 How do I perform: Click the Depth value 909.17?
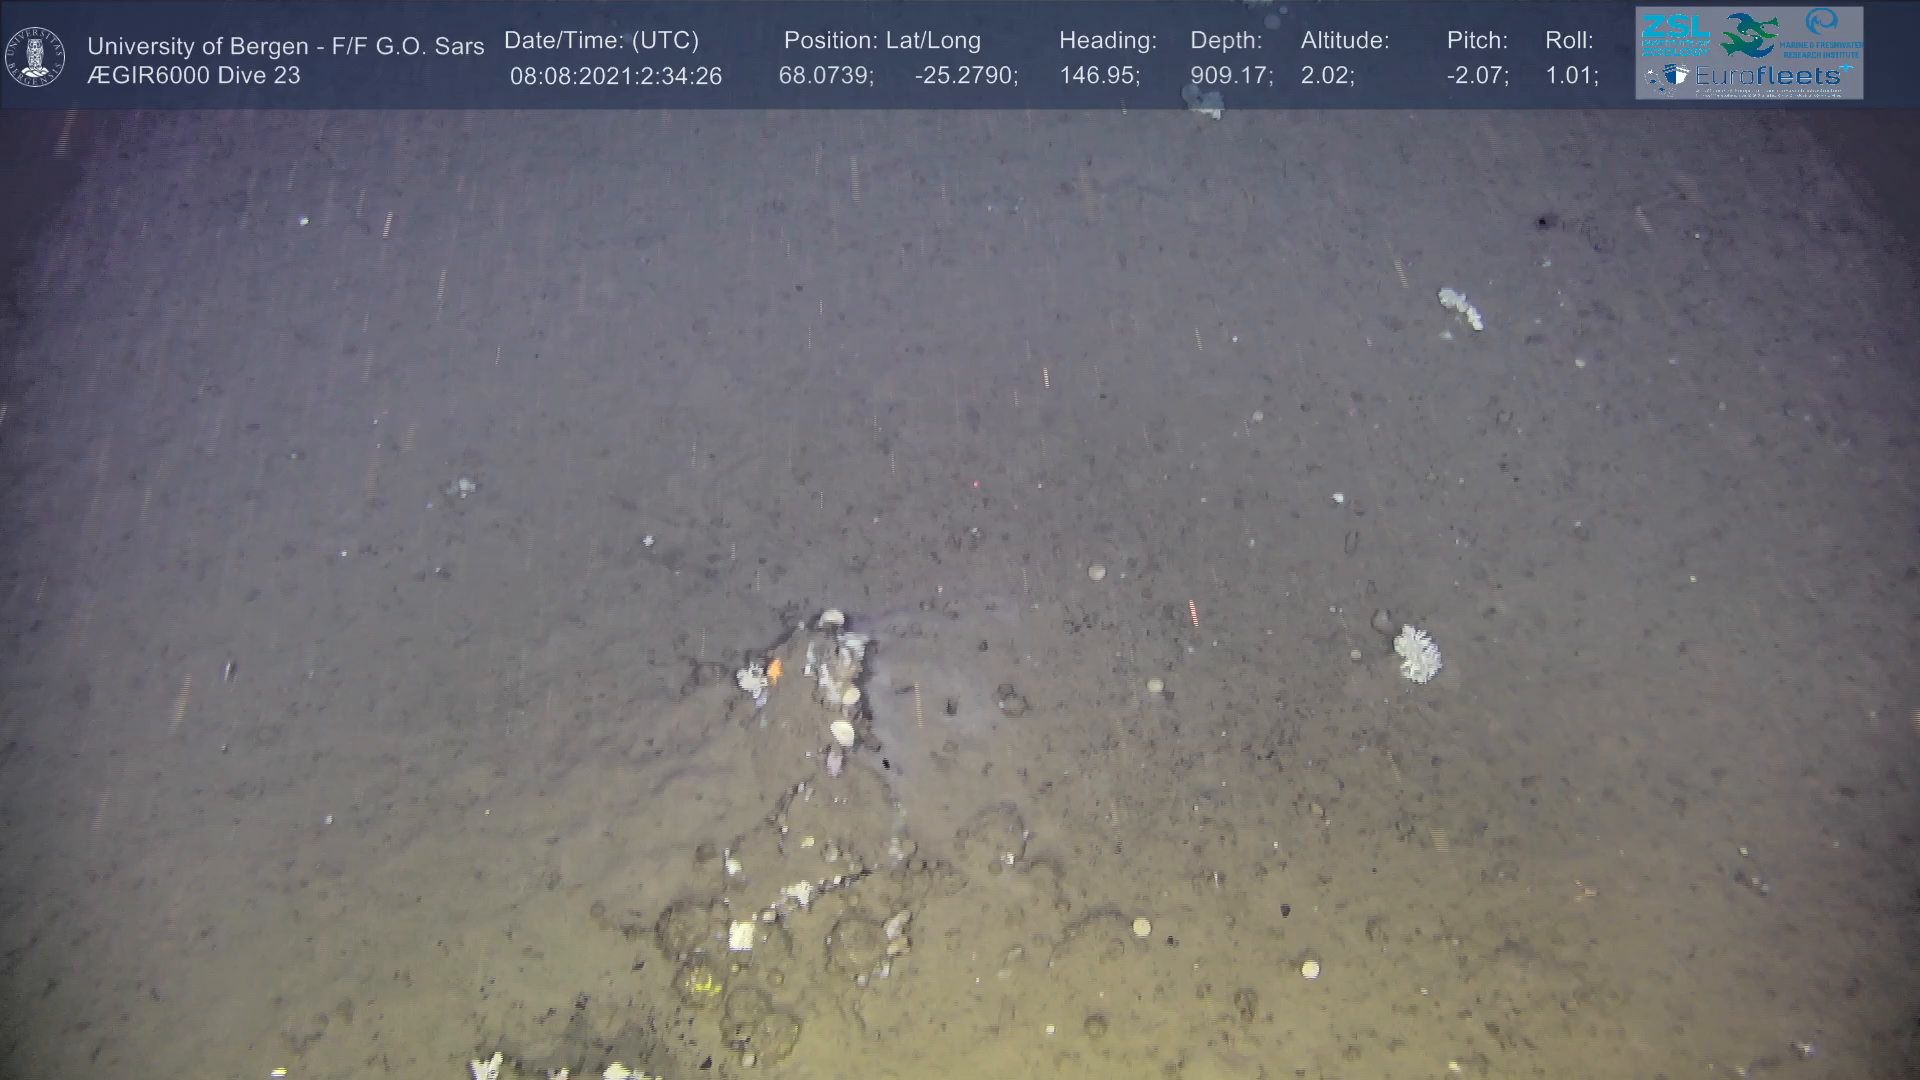coord(1231,76)
